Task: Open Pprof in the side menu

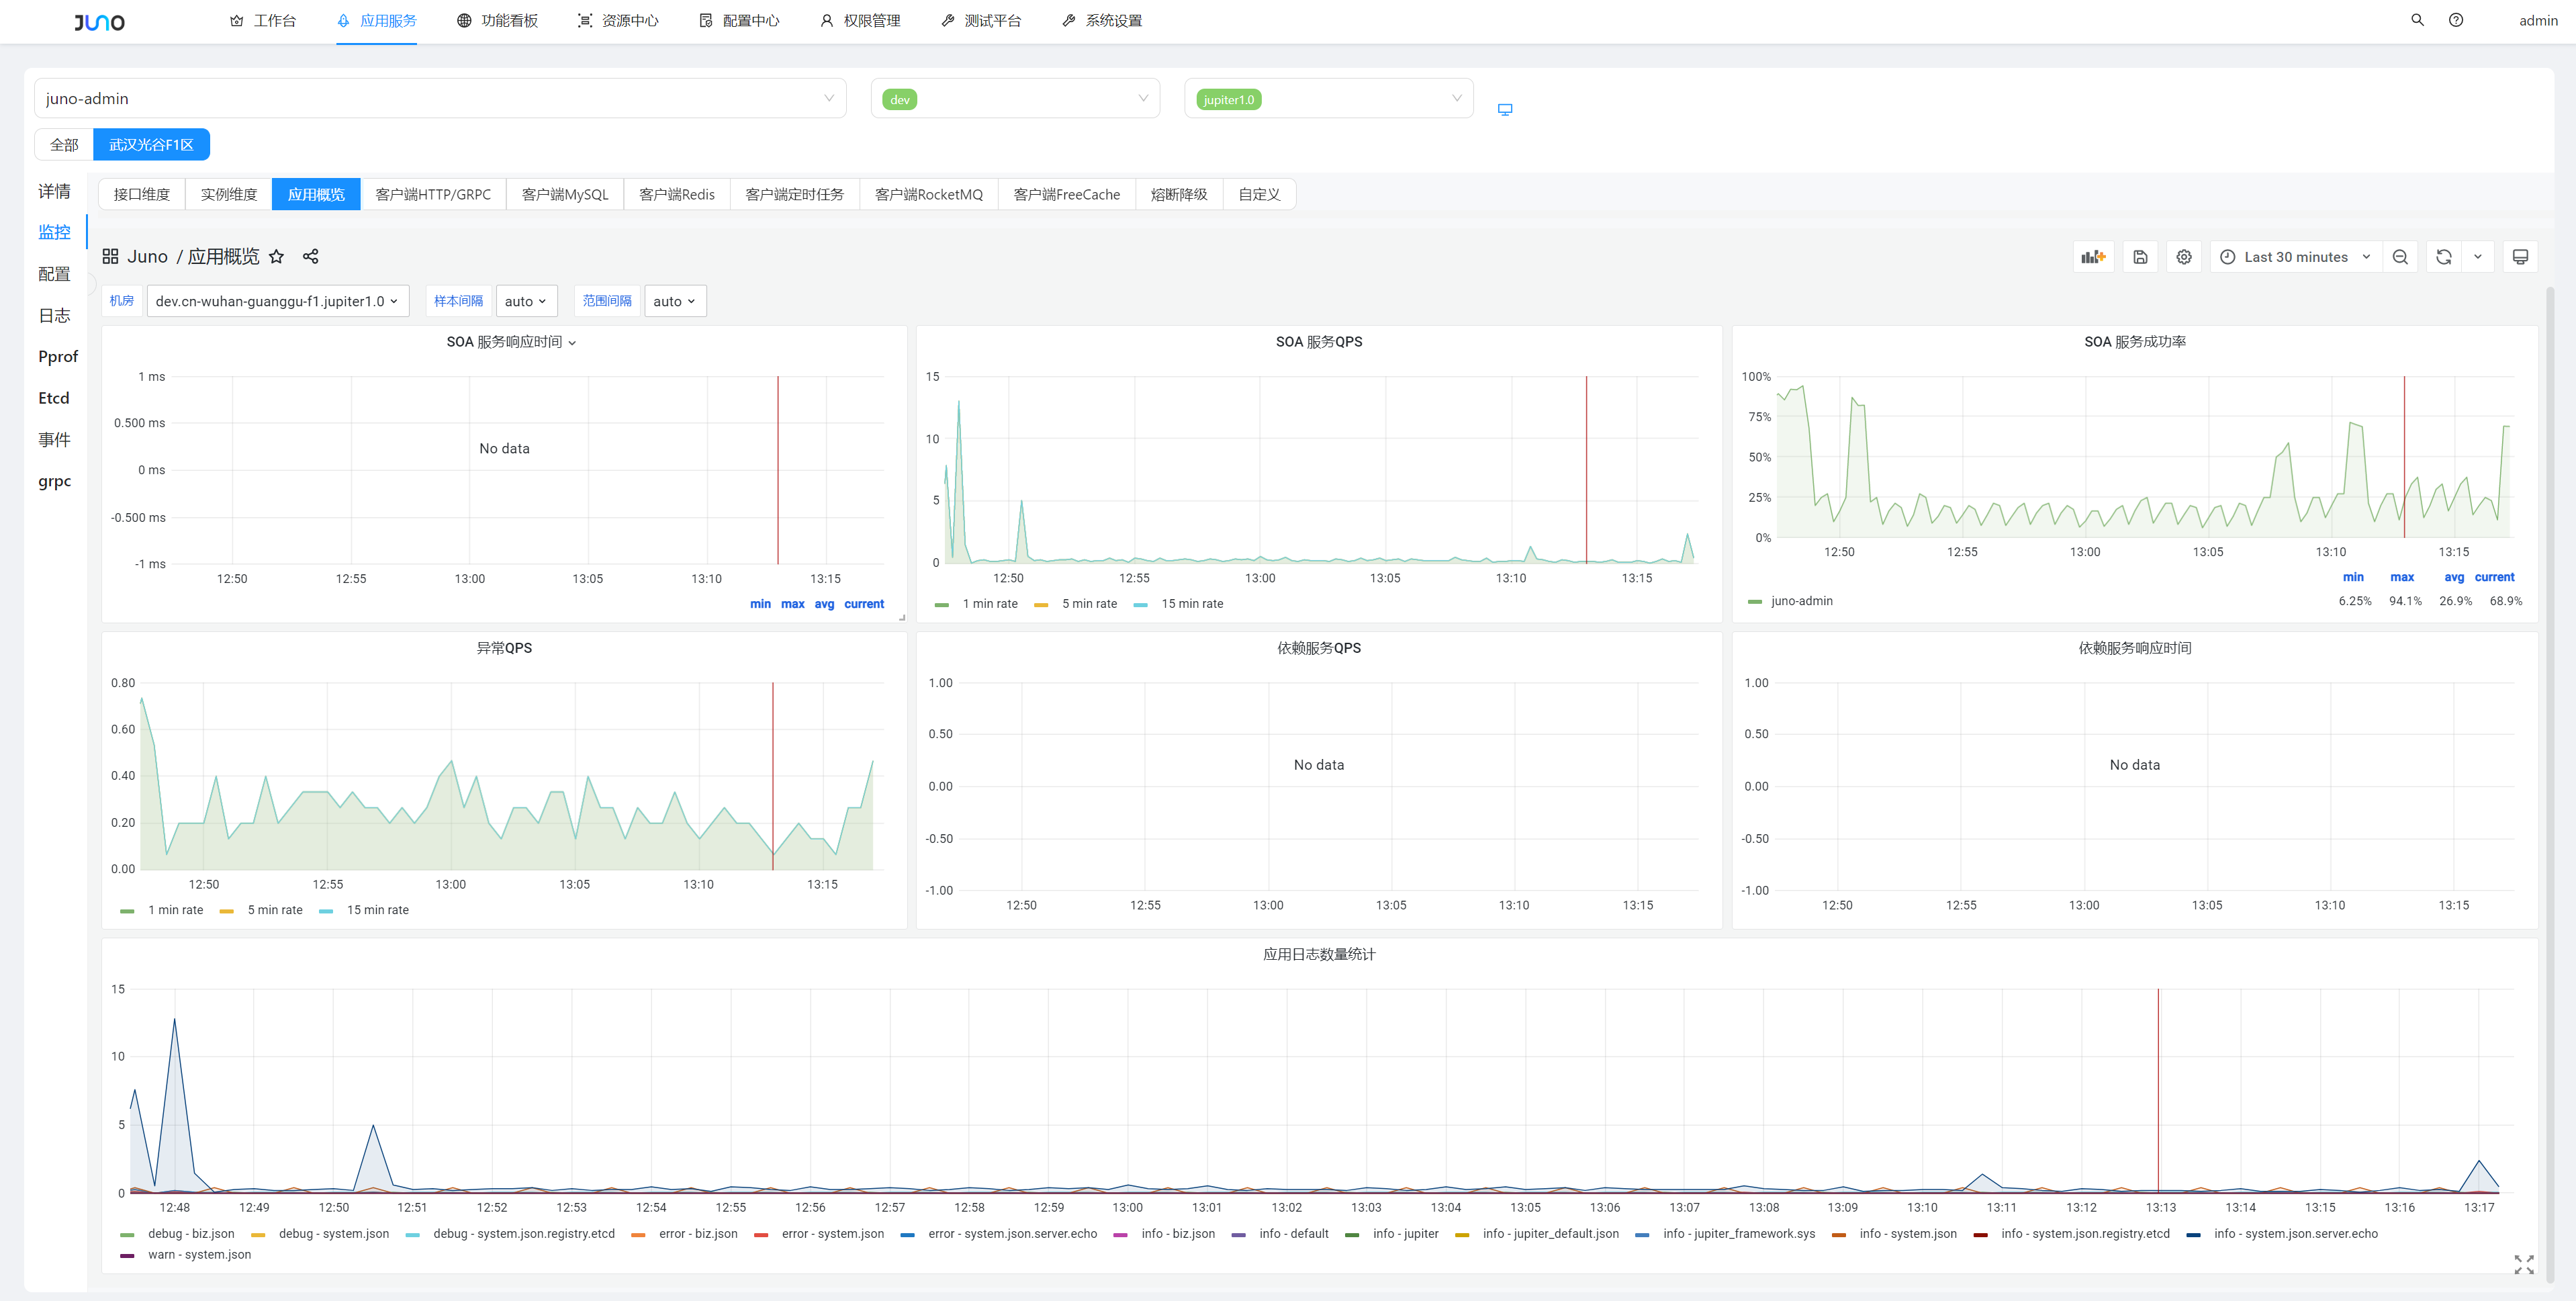Action: 58,357
